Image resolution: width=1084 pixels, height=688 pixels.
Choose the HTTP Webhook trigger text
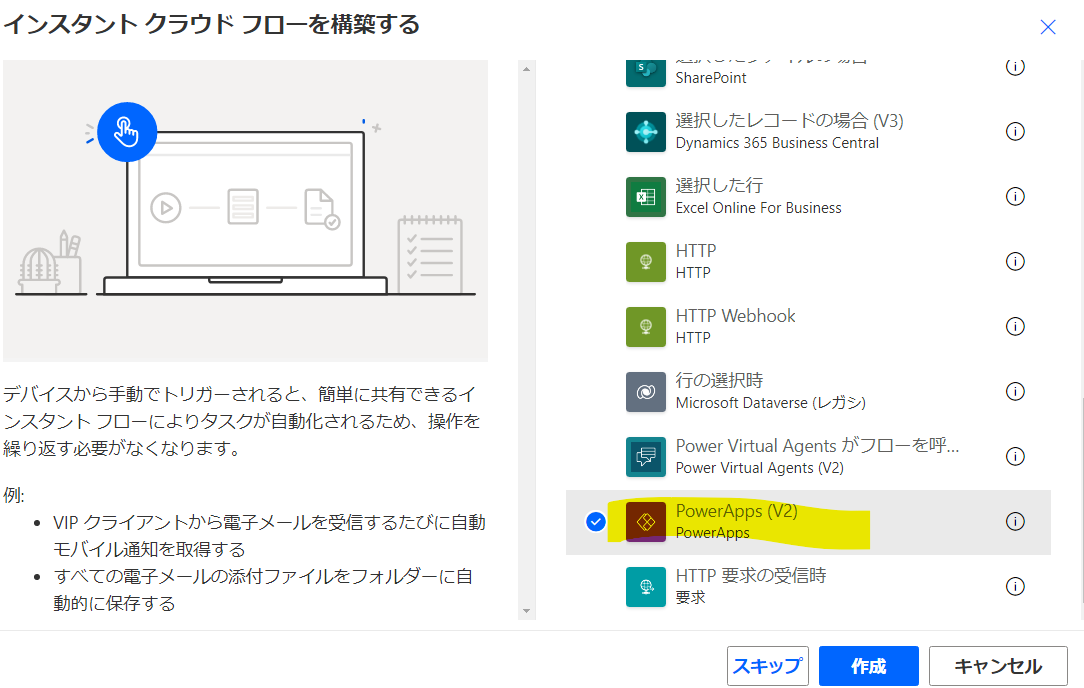point(736,316)
